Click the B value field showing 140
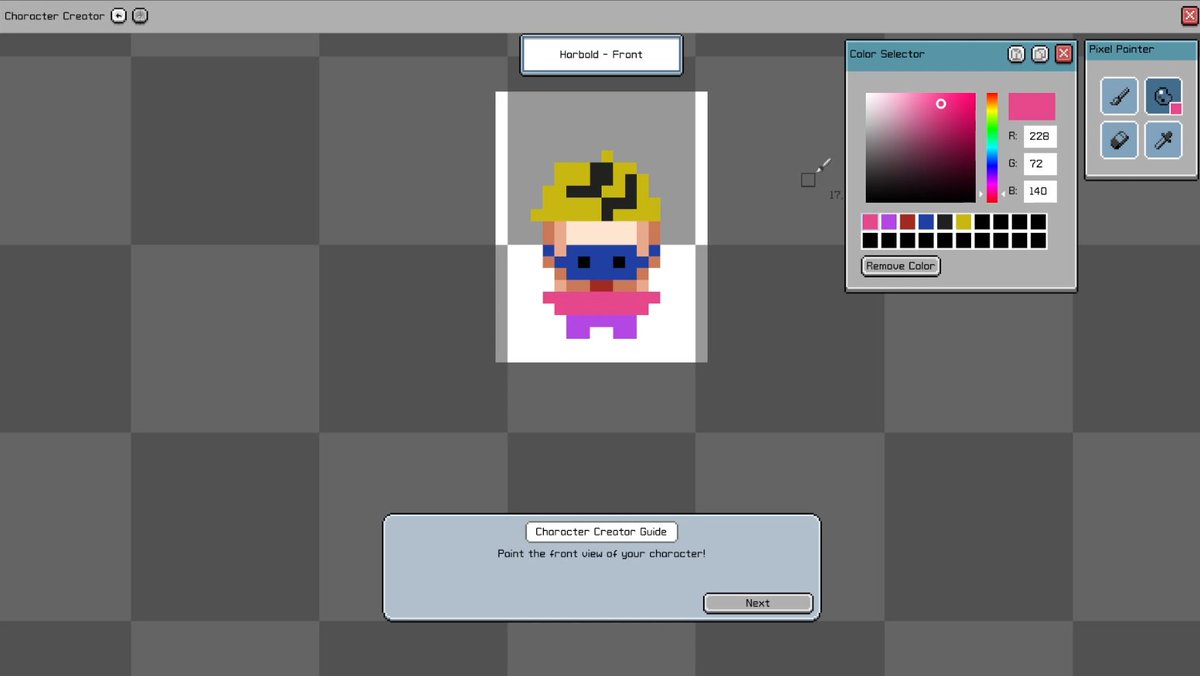1200x676 pixels. coord(1040,191)
